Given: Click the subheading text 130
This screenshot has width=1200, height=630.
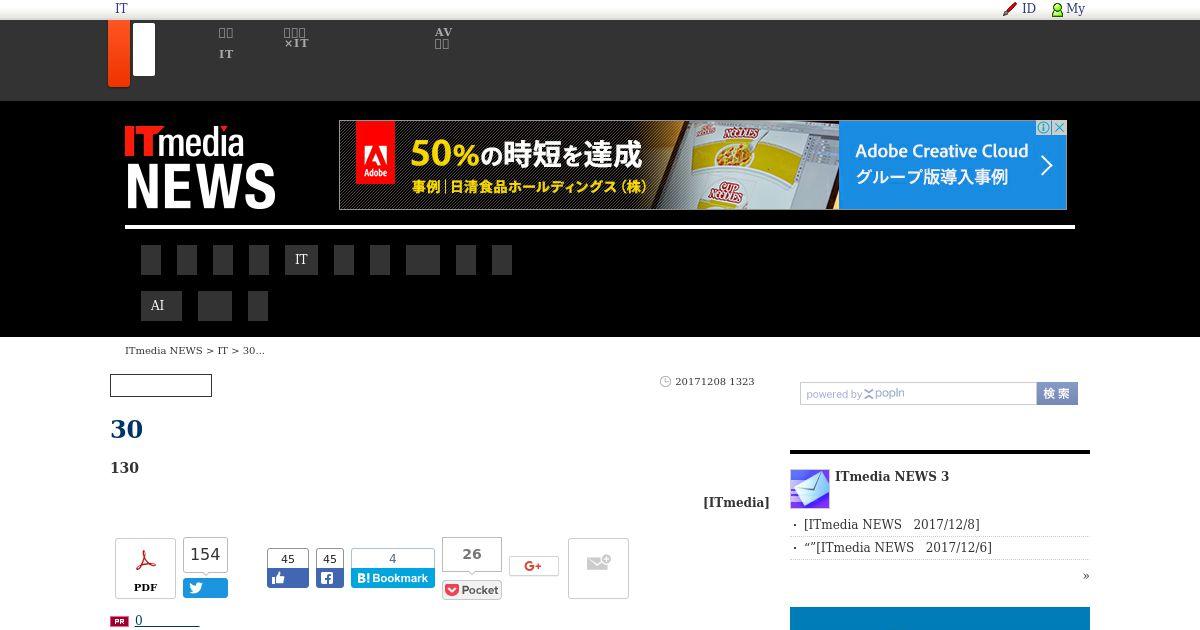Looking at the screenshot, I should click(x=125, y=468).
